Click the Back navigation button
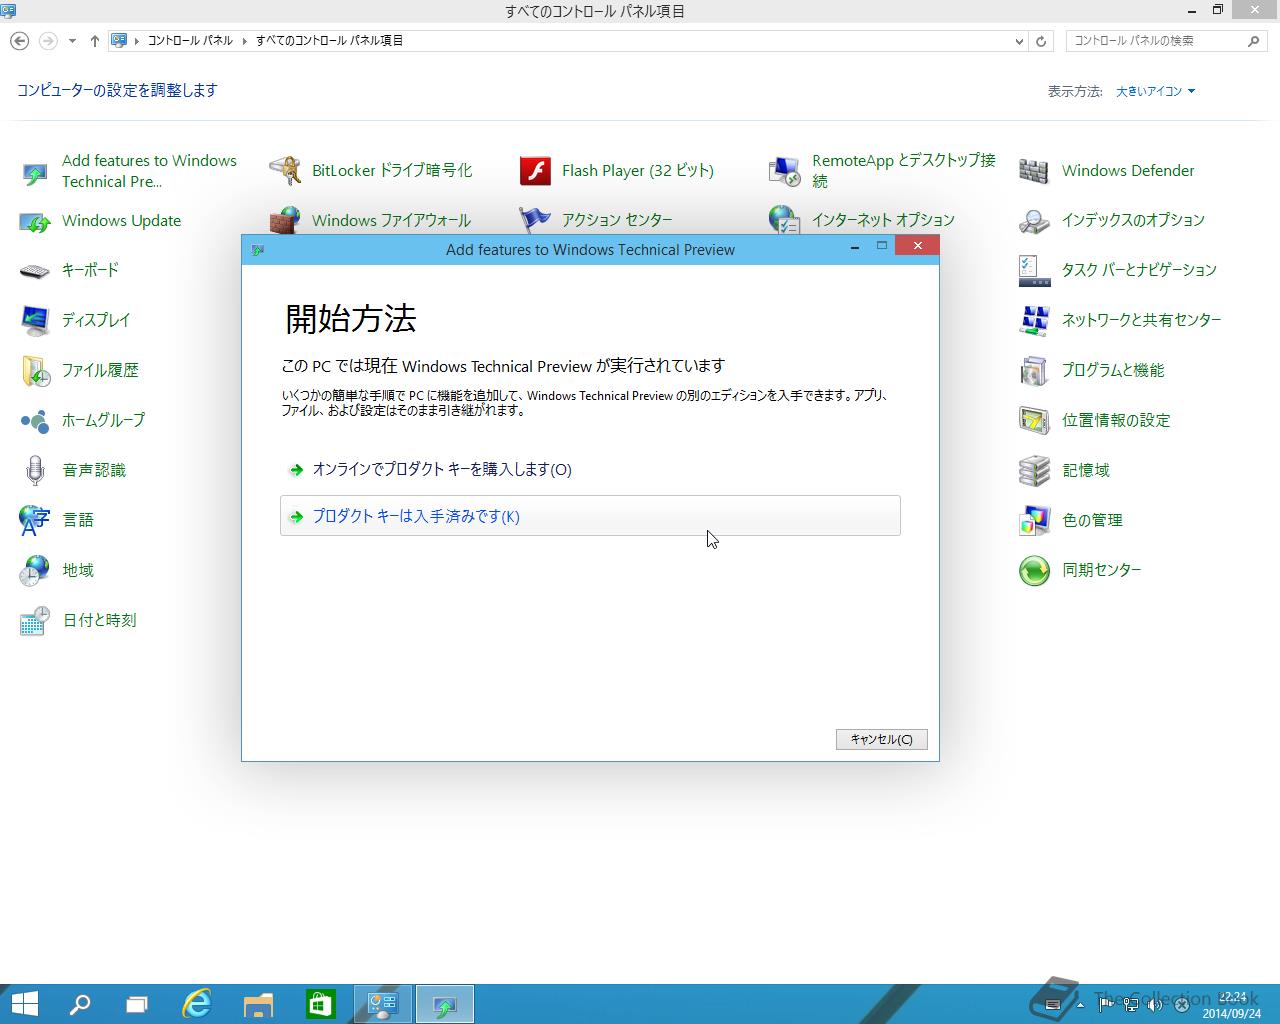 click(x=19, y=41)
